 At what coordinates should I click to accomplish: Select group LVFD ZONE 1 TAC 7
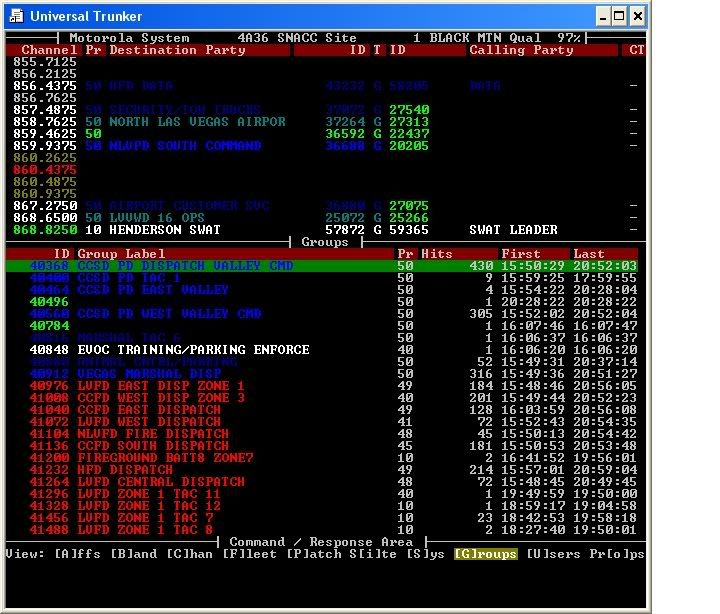(322, 517)
